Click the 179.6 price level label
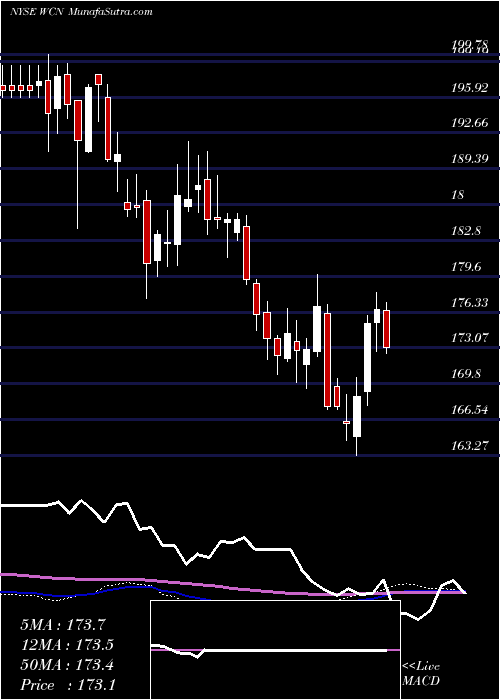The image size is (500, 700). click(x=466, y=267)
